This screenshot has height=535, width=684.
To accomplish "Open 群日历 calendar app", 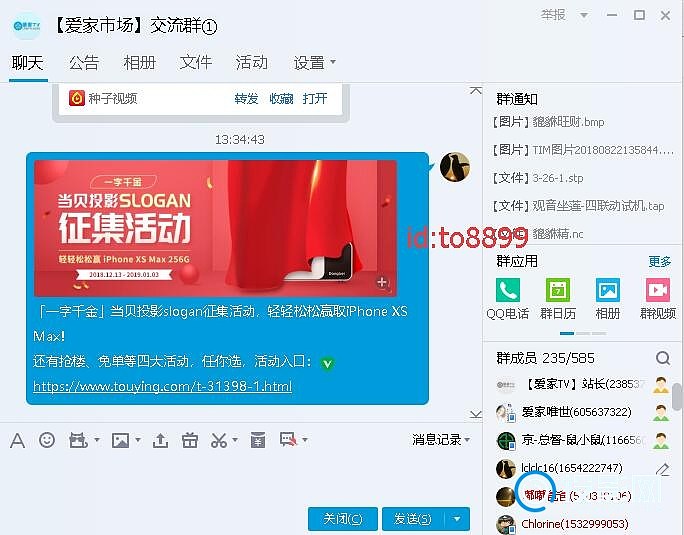I will [558, 290].
